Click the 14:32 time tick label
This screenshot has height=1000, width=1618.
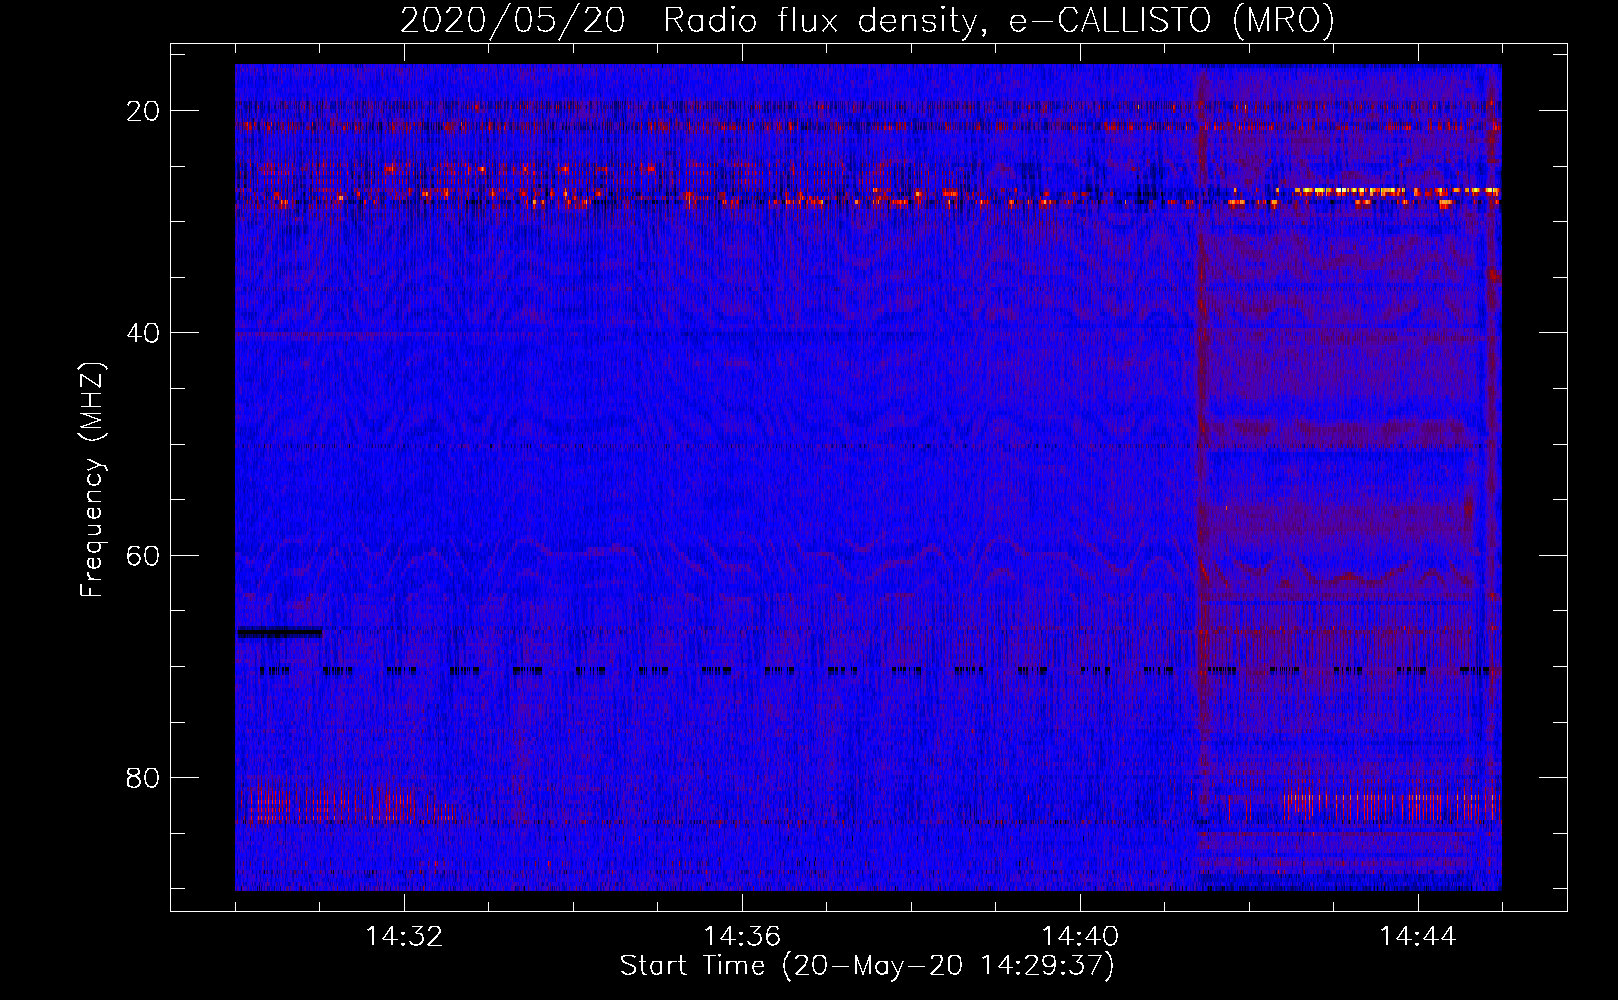[x=404, y=937]
